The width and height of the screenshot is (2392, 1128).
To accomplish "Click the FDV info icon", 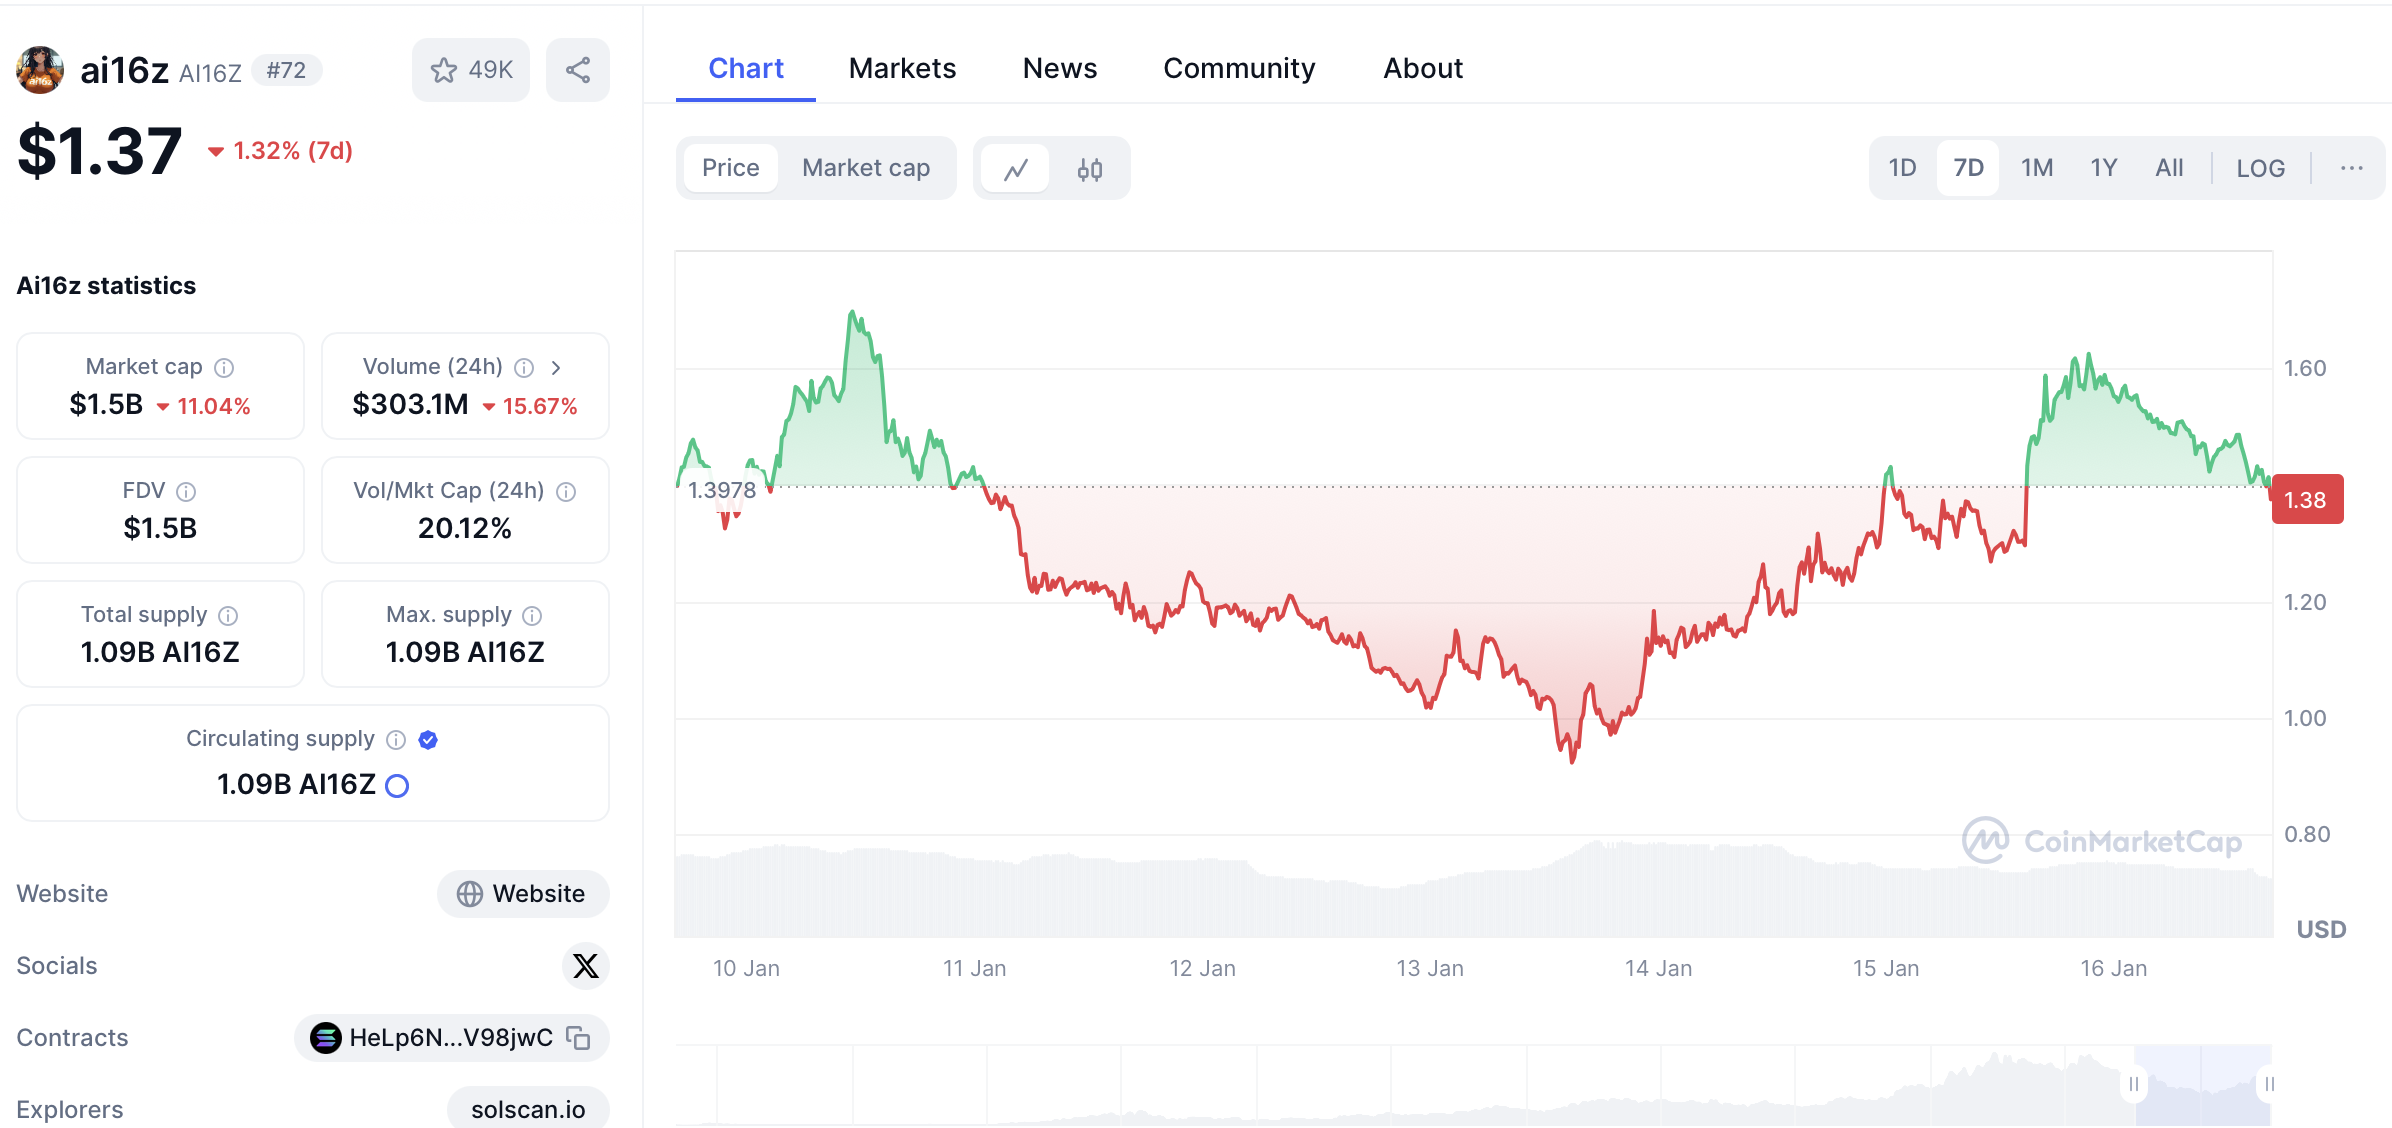I will click(x=186, y=492).
